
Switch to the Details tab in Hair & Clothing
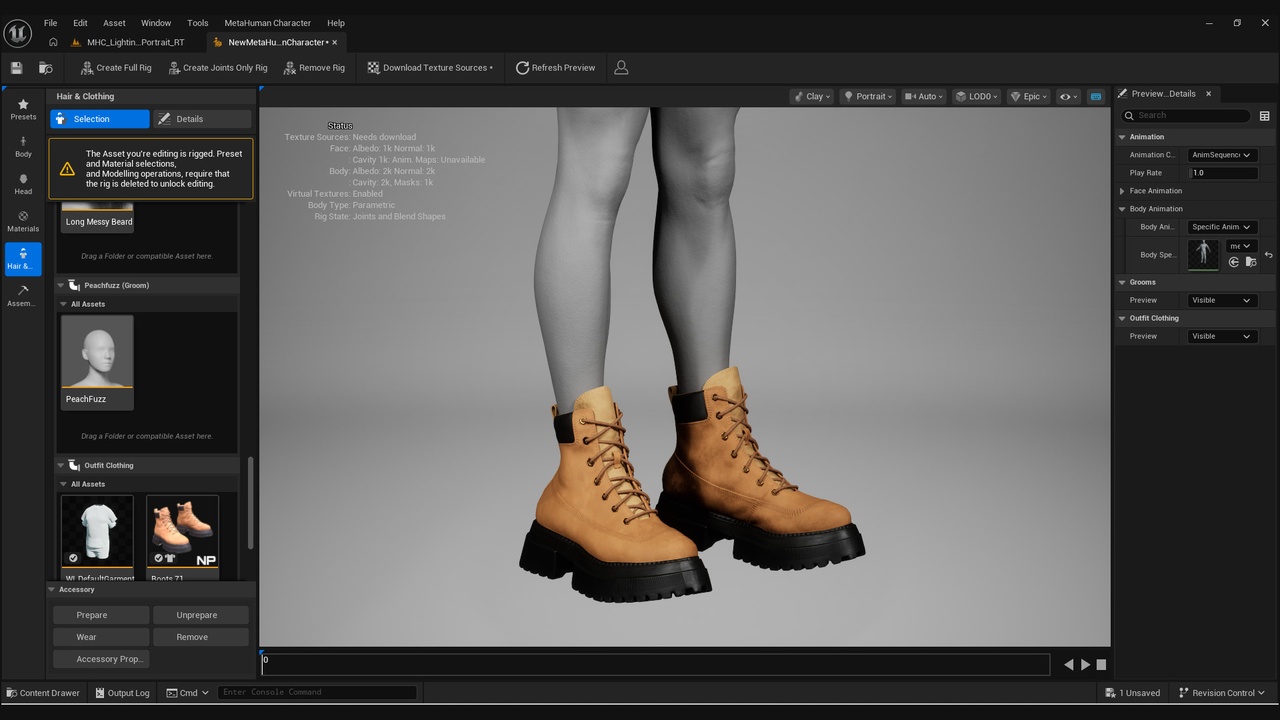click(x=202, y=119)
